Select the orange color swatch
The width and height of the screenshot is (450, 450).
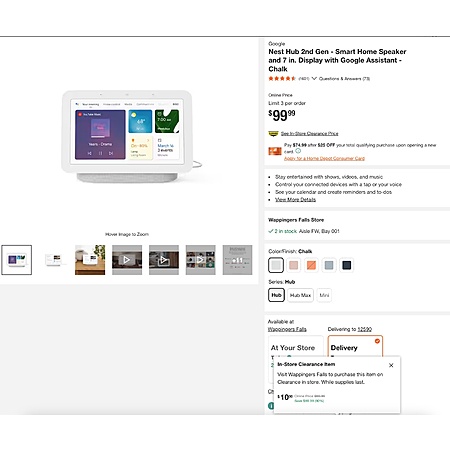pyautogui.click(x=311, y=265)
